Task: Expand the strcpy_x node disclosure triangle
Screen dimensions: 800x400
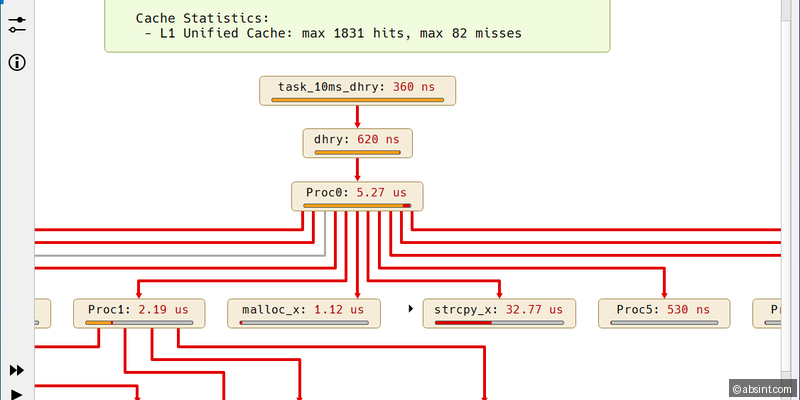Action: click(x=411, y=310)
